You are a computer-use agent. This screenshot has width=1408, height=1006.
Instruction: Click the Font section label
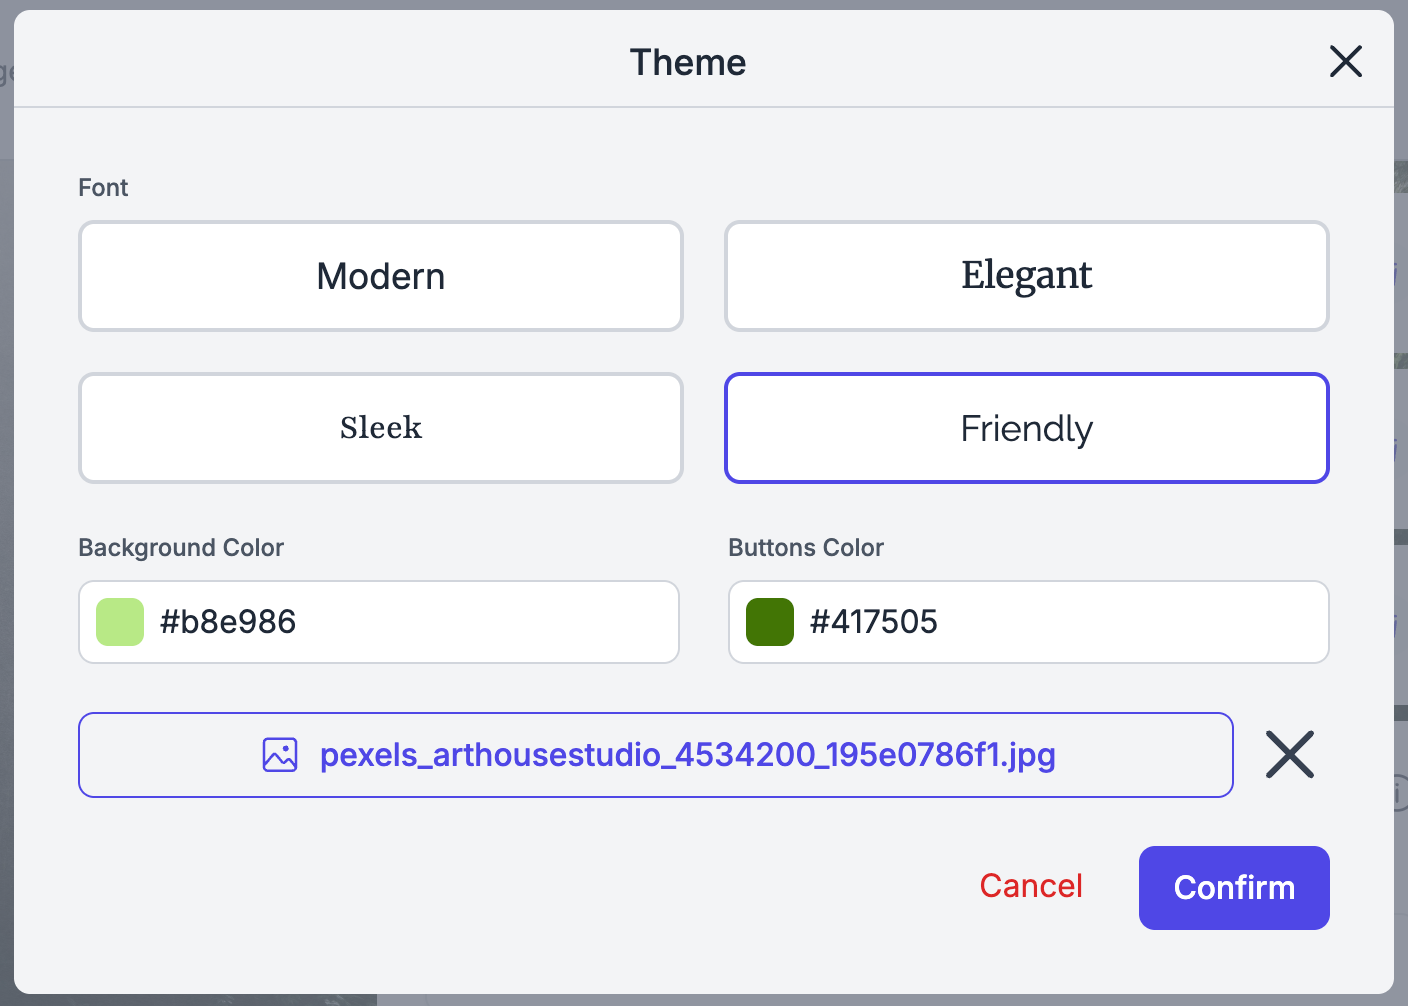click(x=103, y=188)
